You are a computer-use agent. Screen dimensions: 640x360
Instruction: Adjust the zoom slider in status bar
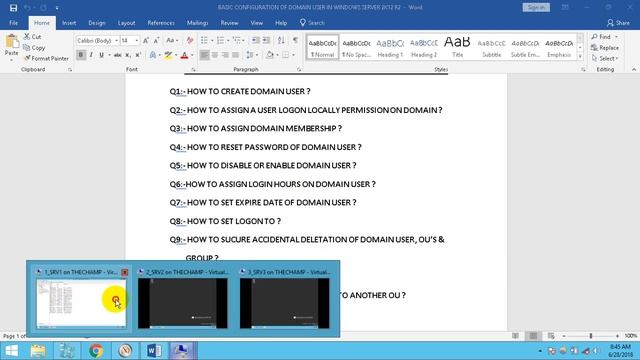point(591,336)
